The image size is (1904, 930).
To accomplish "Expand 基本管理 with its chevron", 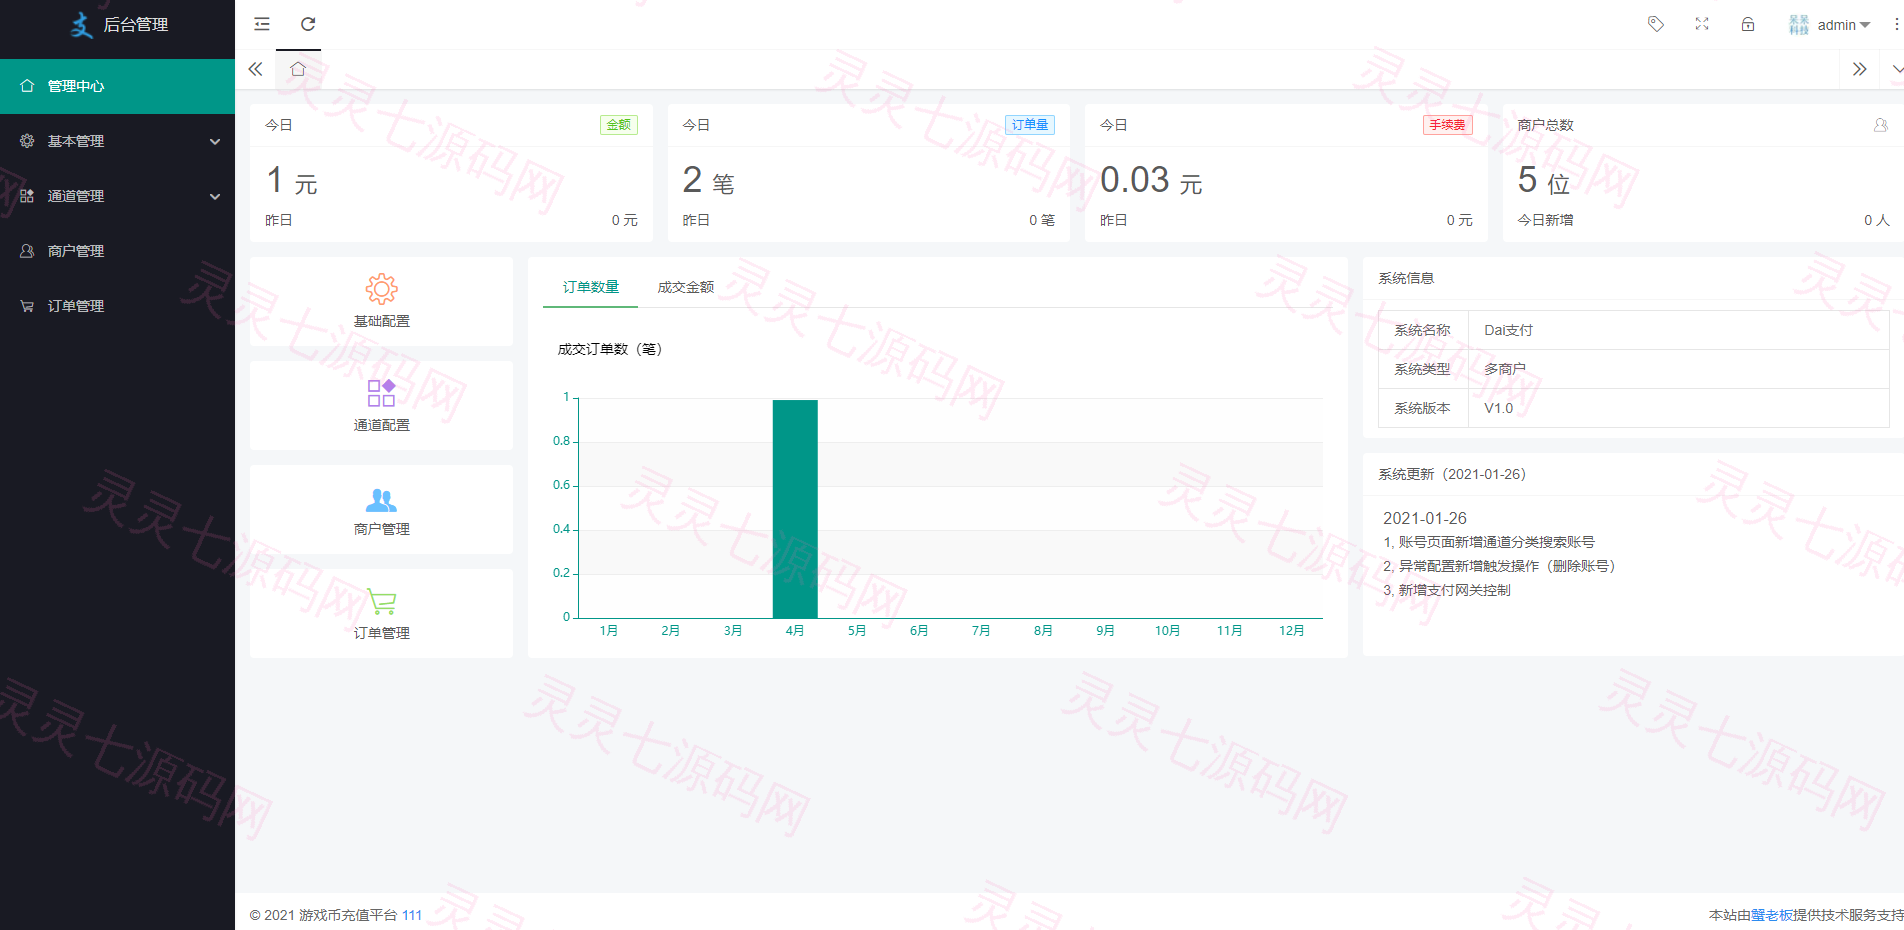I will (215, 141).
